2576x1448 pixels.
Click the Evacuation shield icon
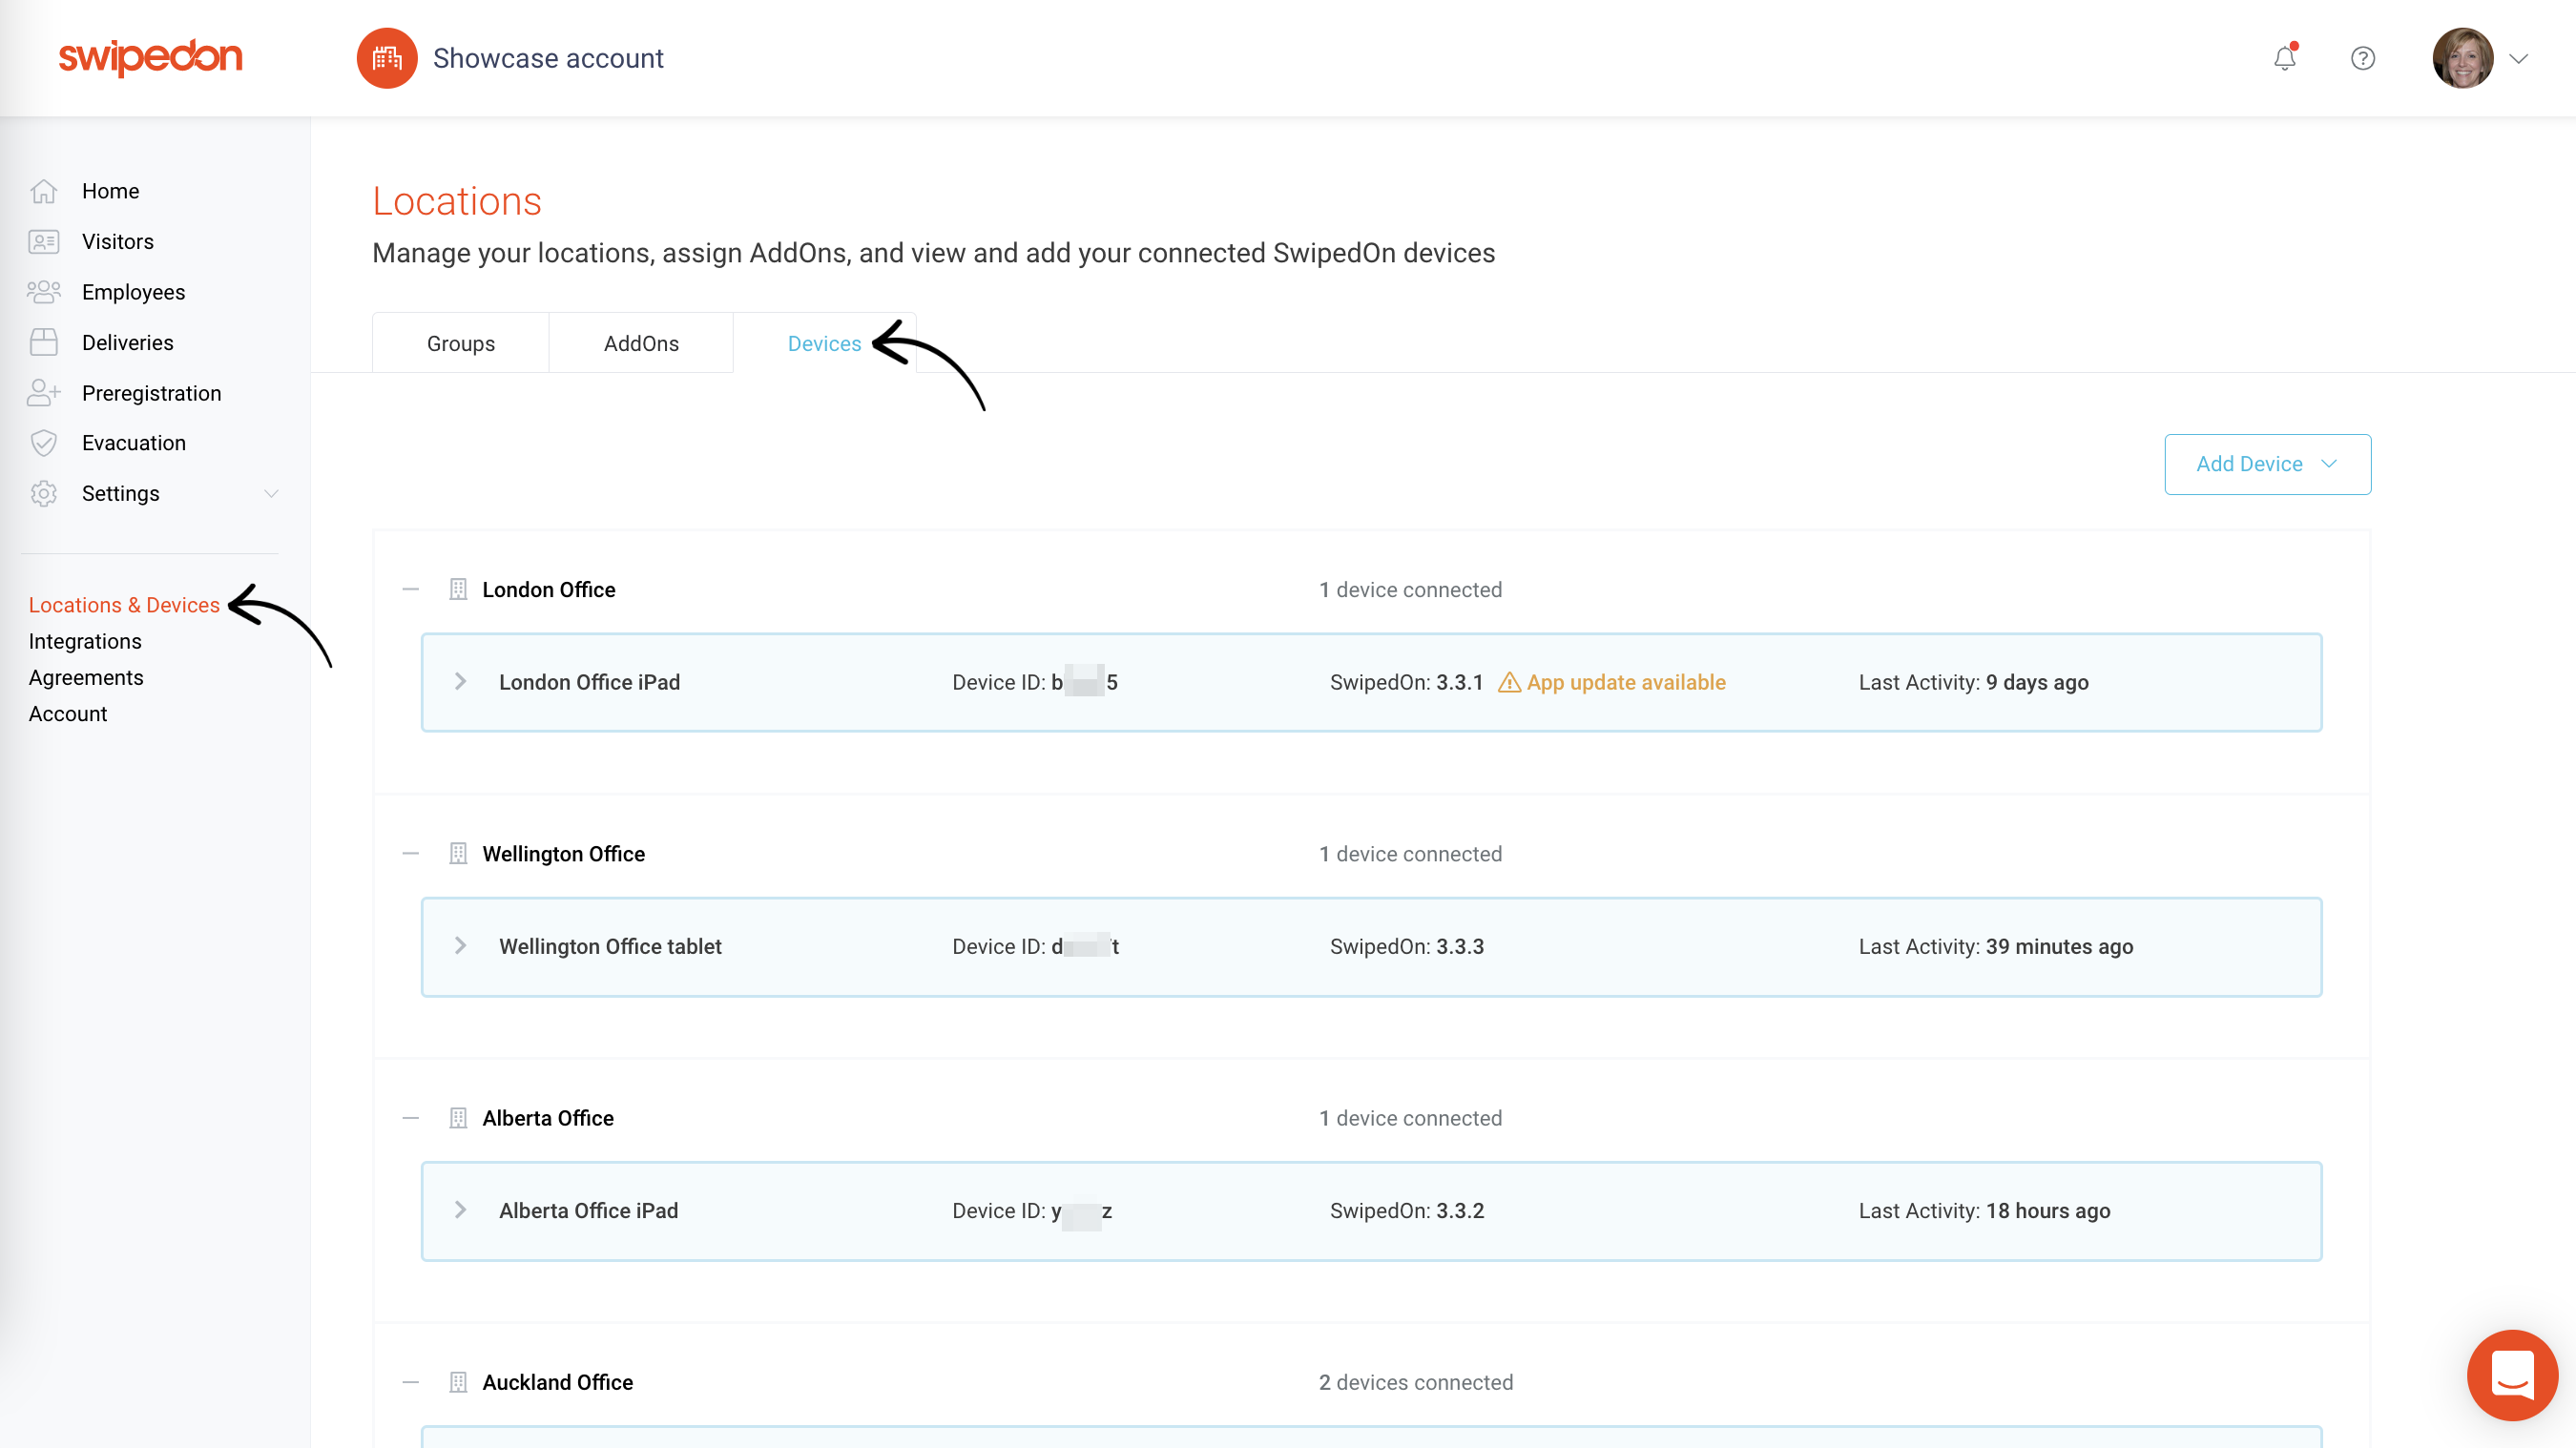pyautogui.click(x=44, y=443)
